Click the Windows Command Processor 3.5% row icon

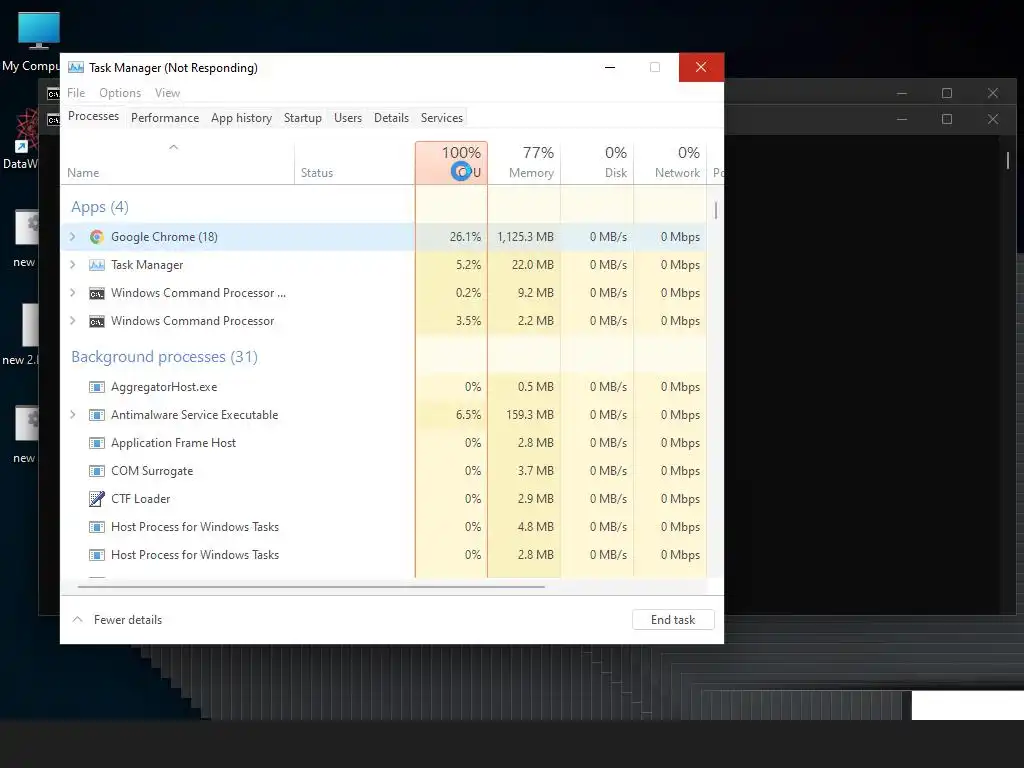[x=97, y=321]
